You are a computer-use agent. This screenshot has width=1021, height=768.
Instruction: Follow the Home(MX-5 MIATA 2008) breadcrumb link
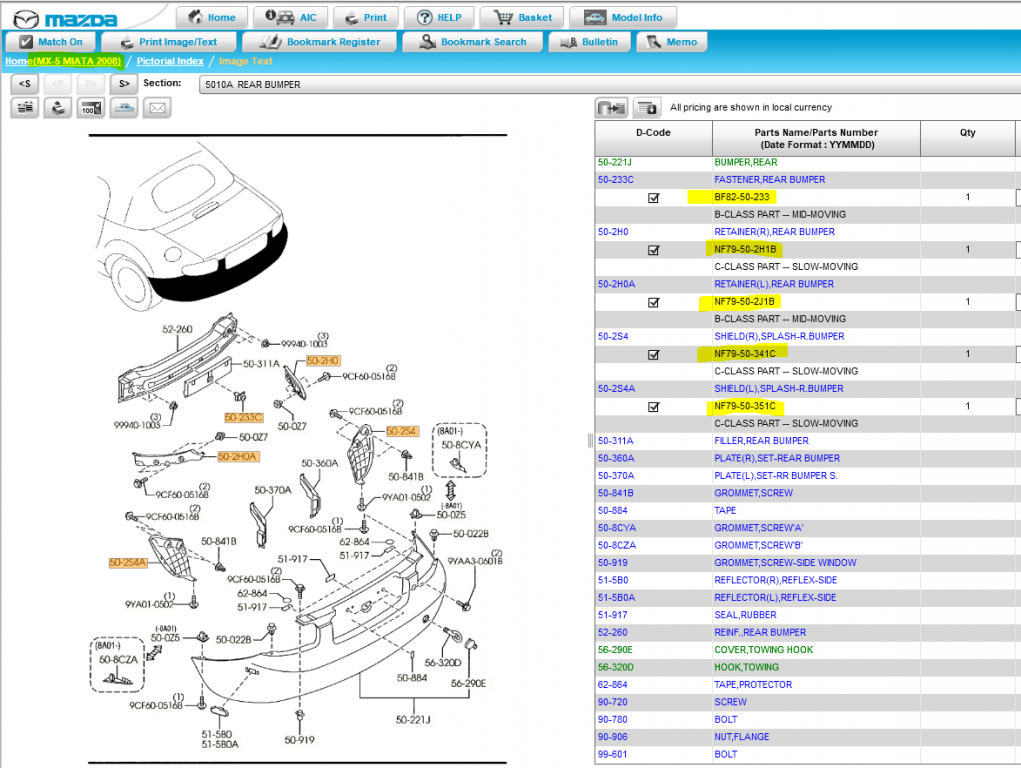[x=63, y=61]
